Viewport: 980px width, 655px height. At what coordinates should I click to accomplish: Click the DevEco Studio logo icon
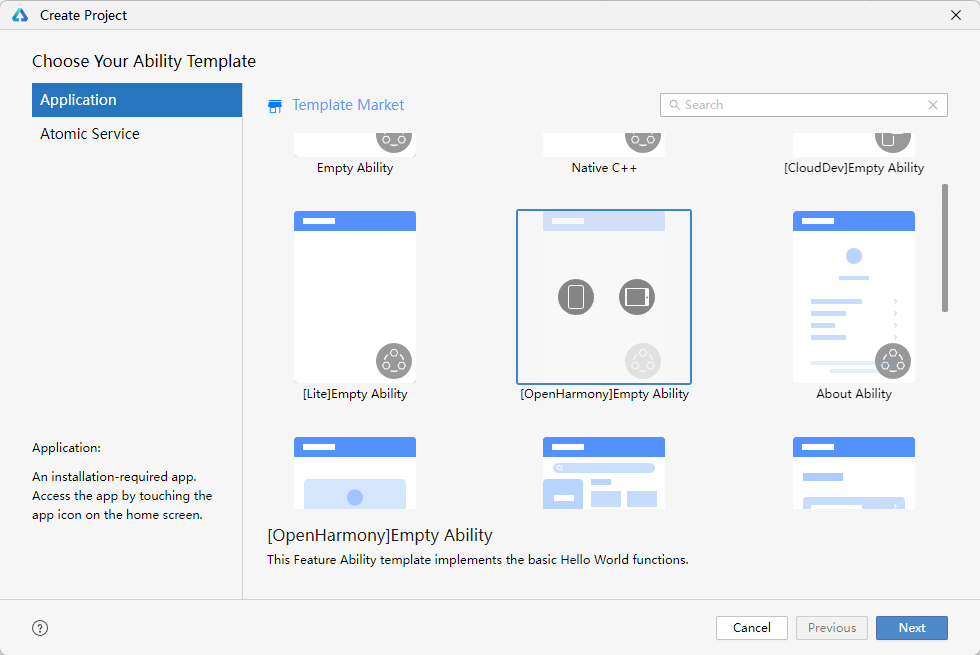[x=20, y=15]
